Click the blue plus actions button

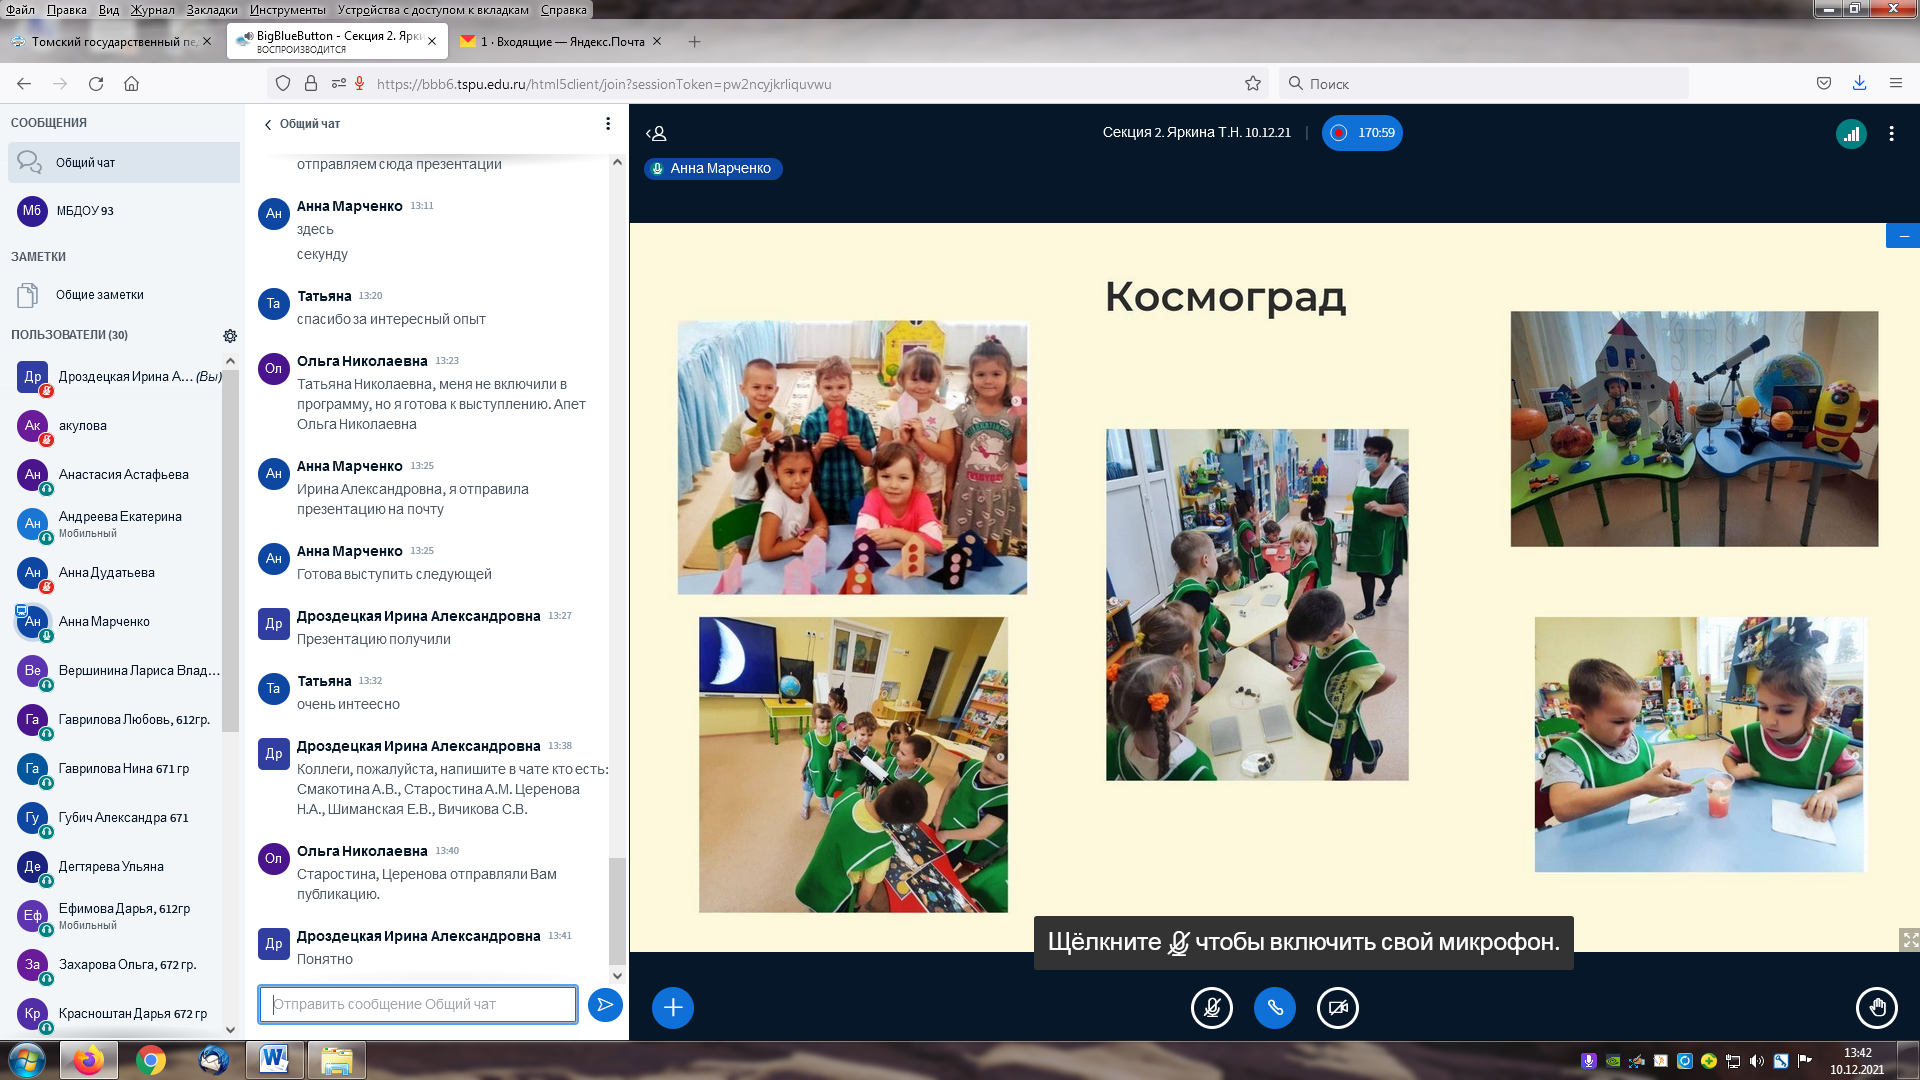(673, 1007)
